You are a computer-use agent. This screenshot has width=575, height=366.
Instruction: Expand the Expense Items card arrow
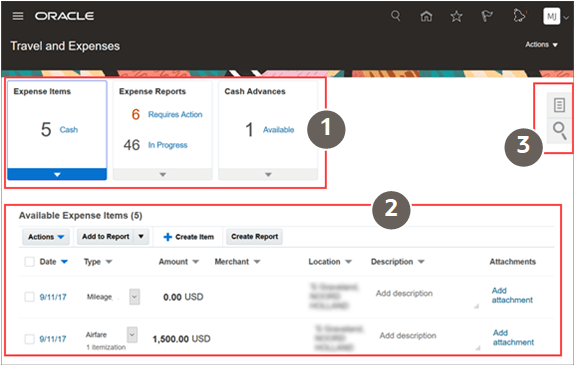point(57,175)
